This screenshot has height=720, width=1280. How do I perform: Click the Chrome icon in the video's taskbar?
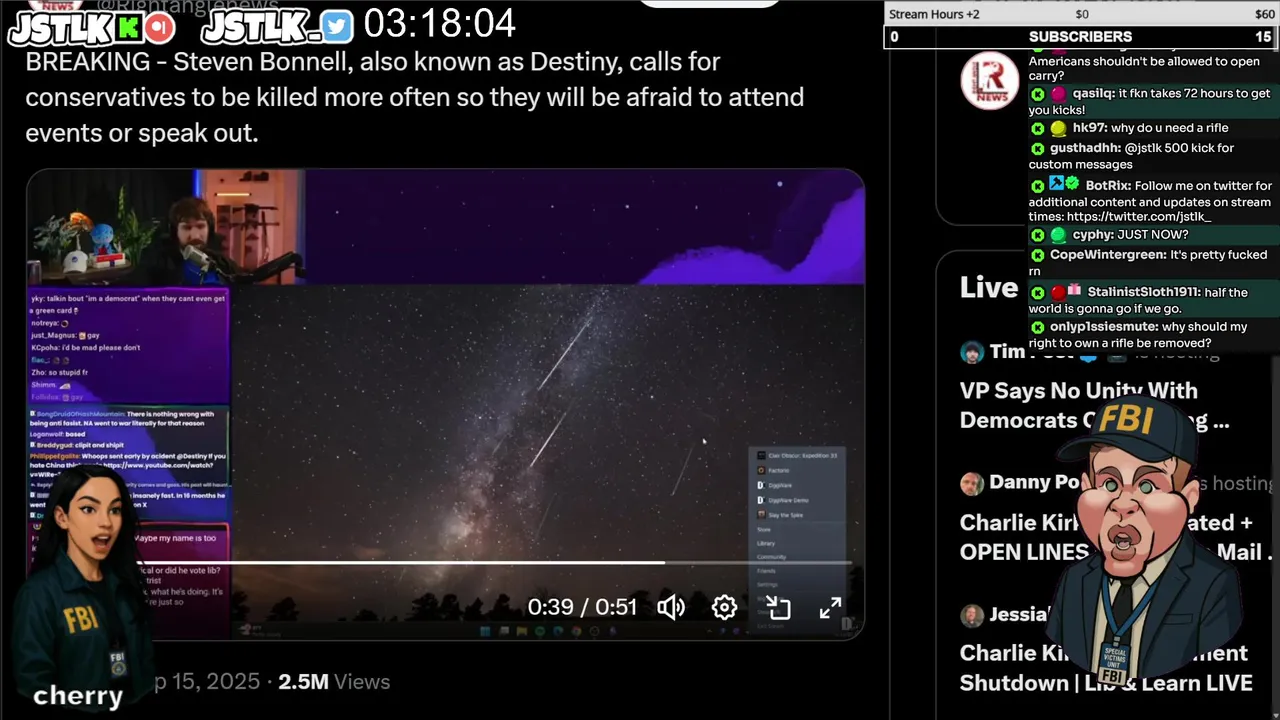pos(576,631)
